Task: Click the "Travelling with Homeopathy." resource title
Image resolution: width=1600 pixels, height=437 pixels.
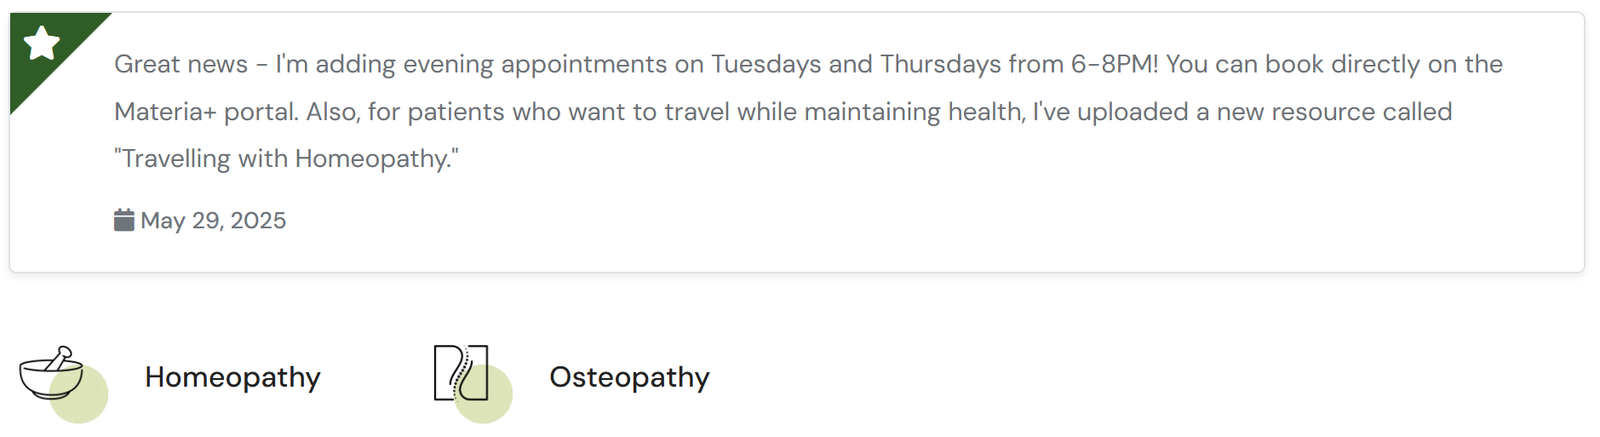Action: [x=286, y=158]
